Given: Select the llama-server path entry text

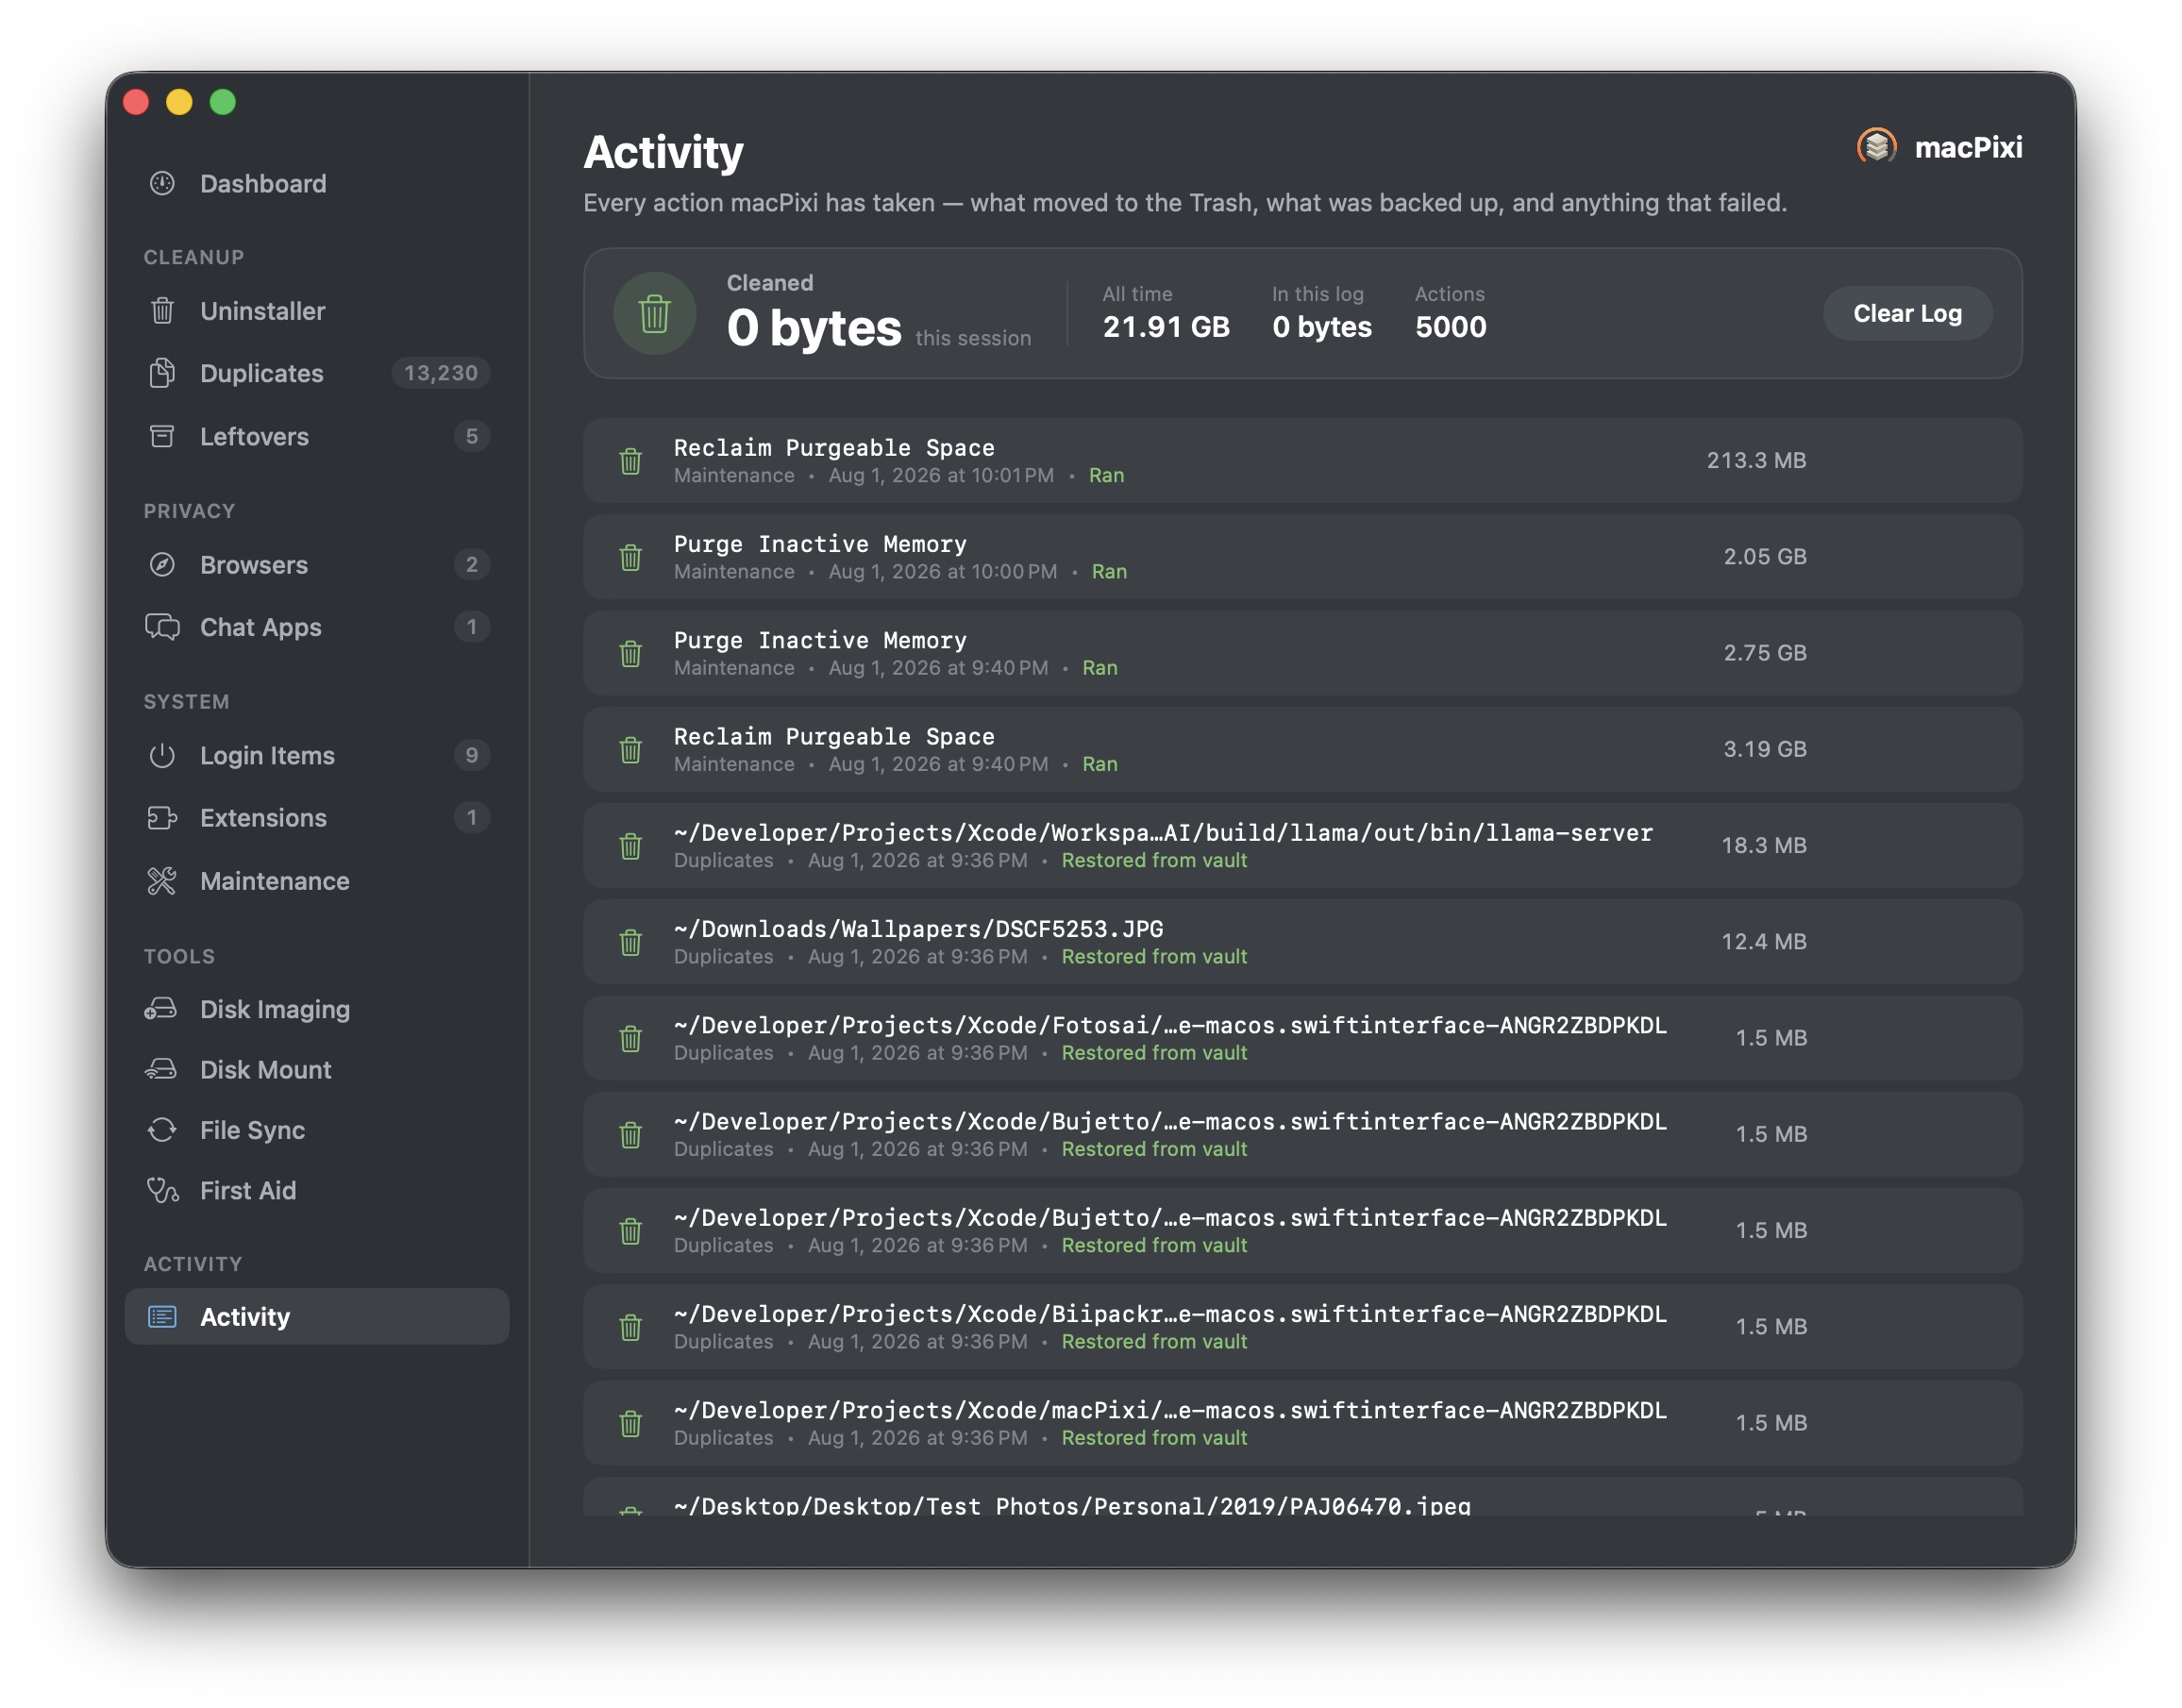Looking at the screenshot, I should click(x=1163, y=833).
